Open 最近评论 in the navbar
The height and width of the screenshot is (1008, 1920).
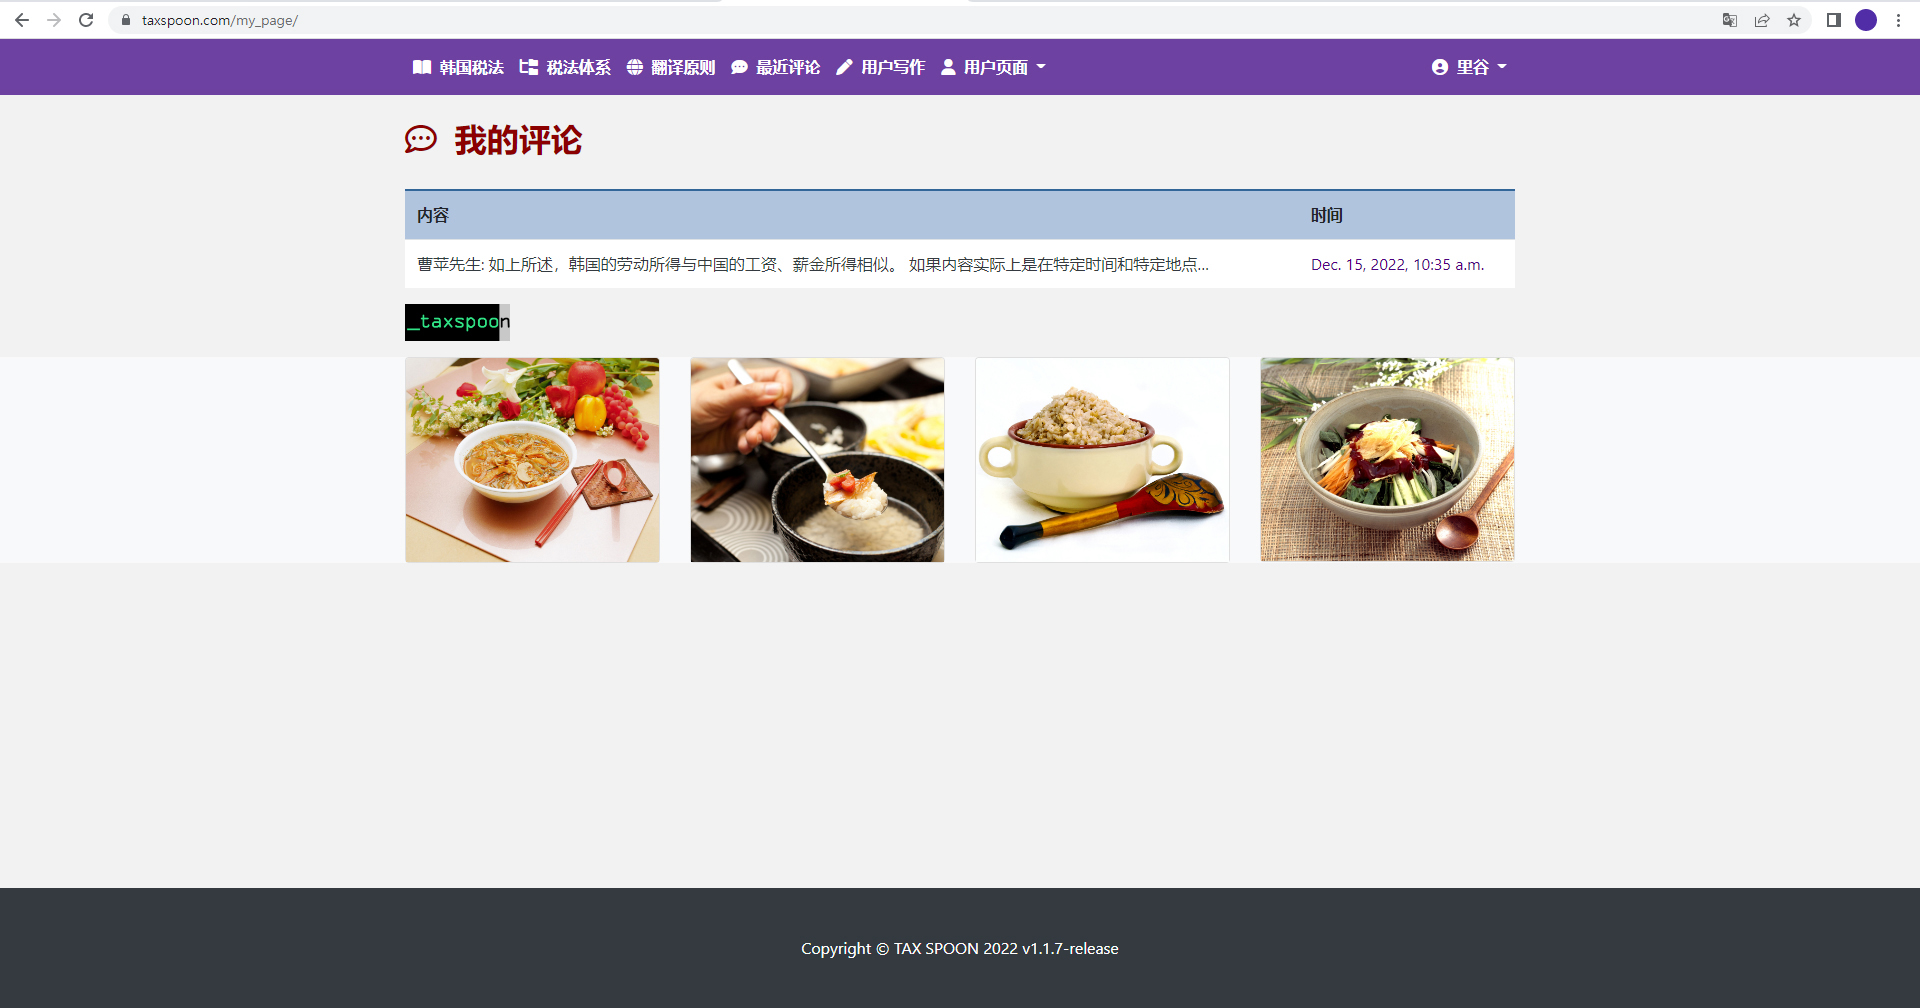click(x=776, y=67)
